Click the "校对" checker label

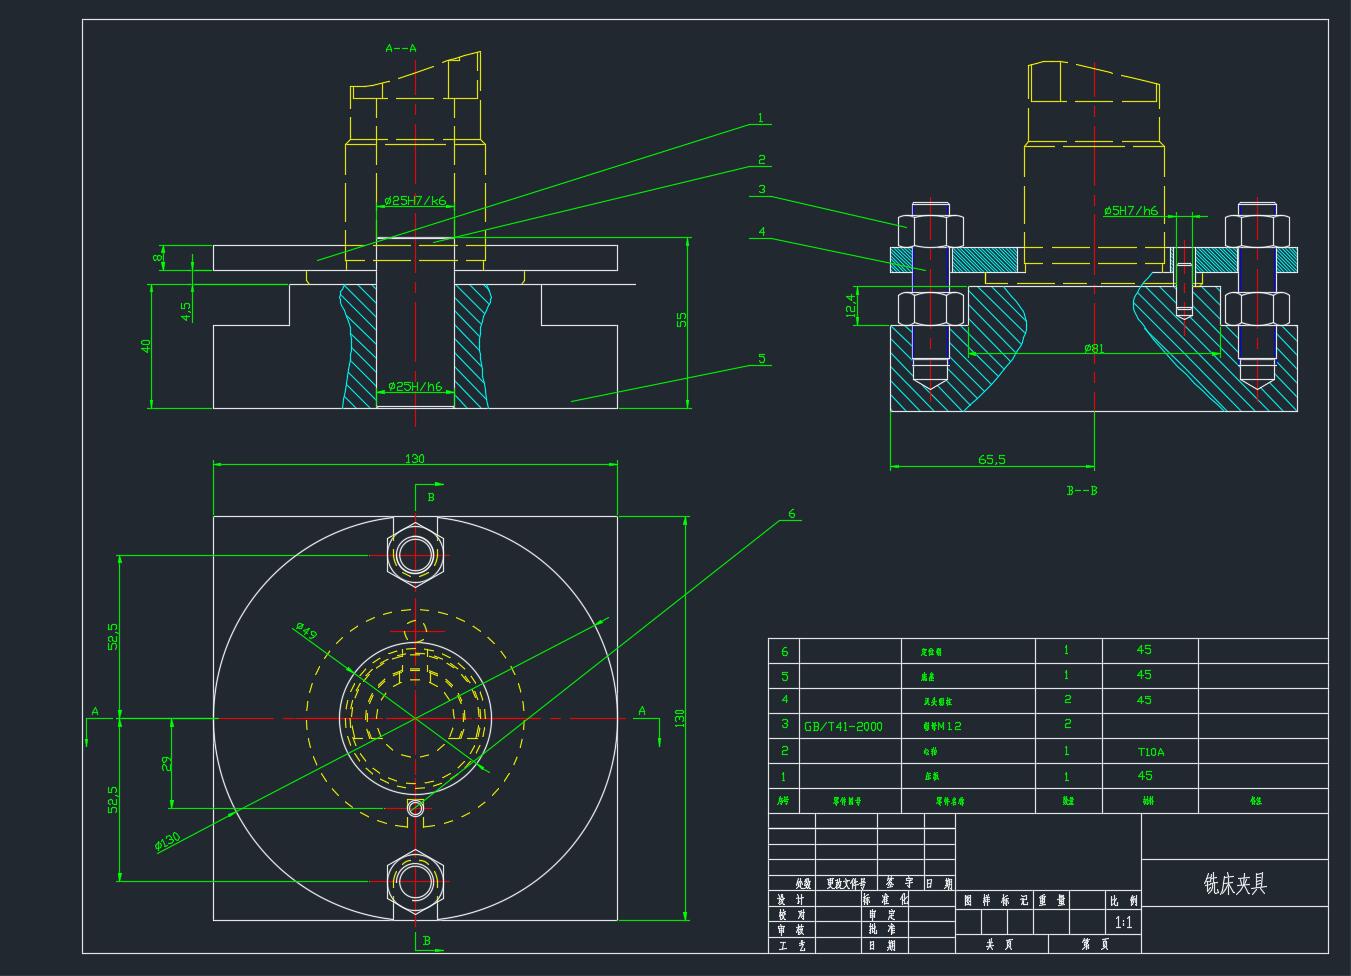pyautogui.click(x=791, y=915)
